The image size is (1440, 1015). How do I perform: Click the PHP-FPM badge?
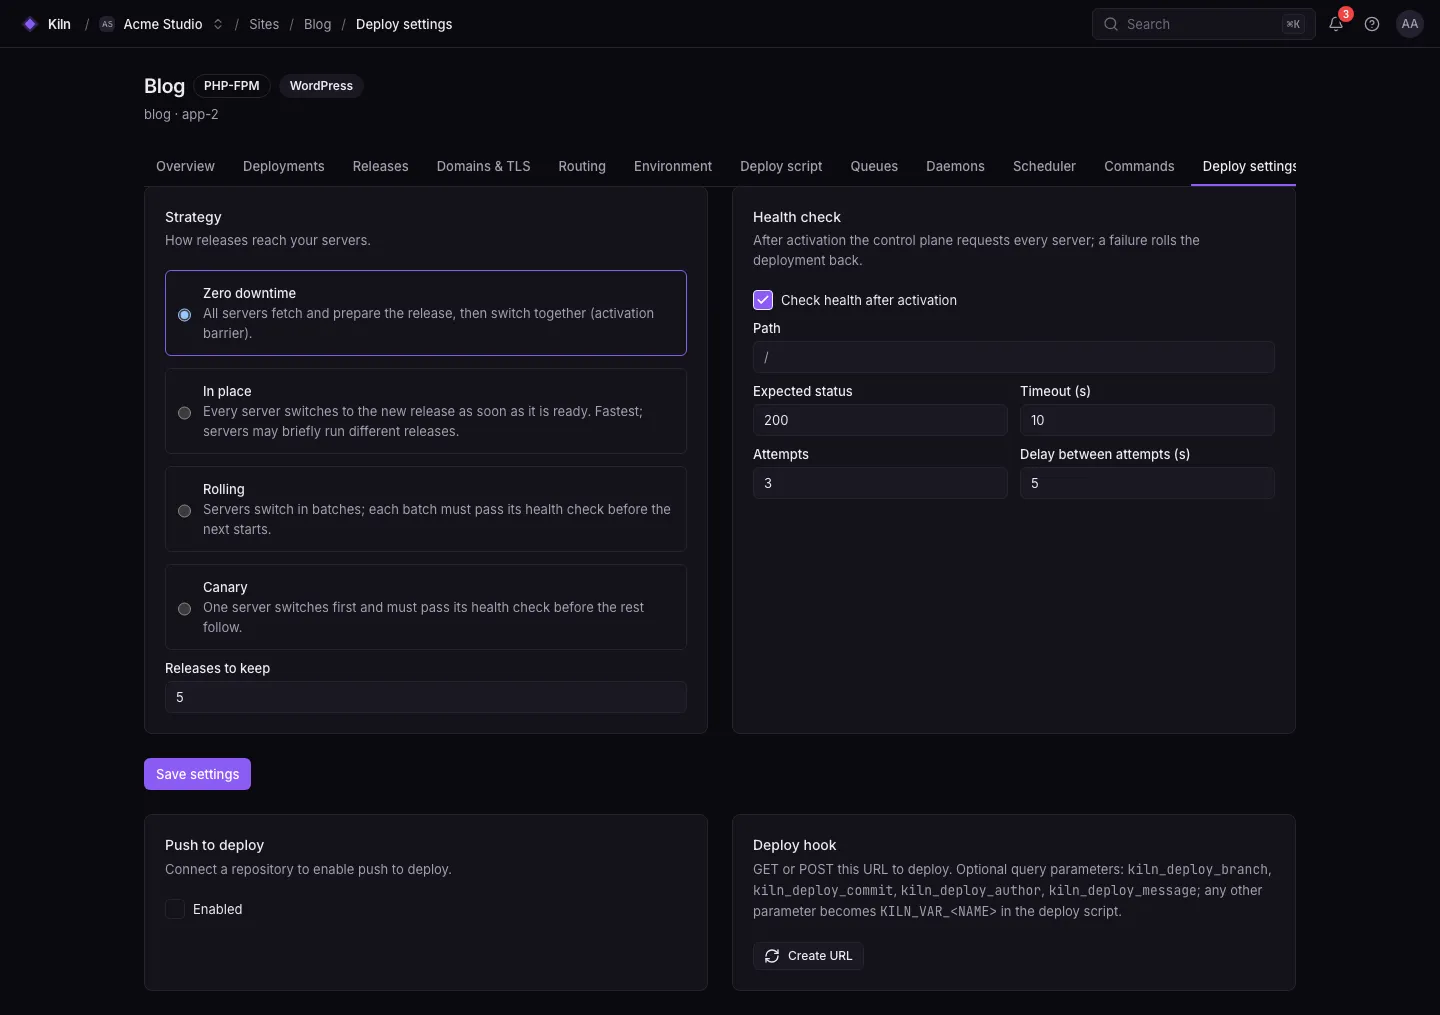click(232, 86)
